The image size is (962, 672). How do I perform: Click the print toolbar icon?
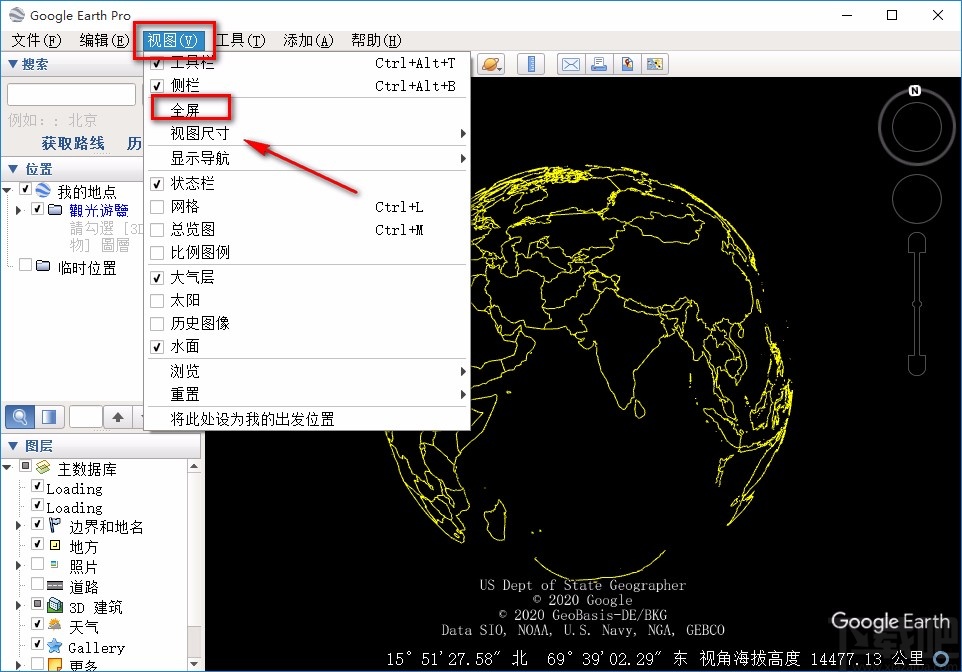(x=599, y=64)
